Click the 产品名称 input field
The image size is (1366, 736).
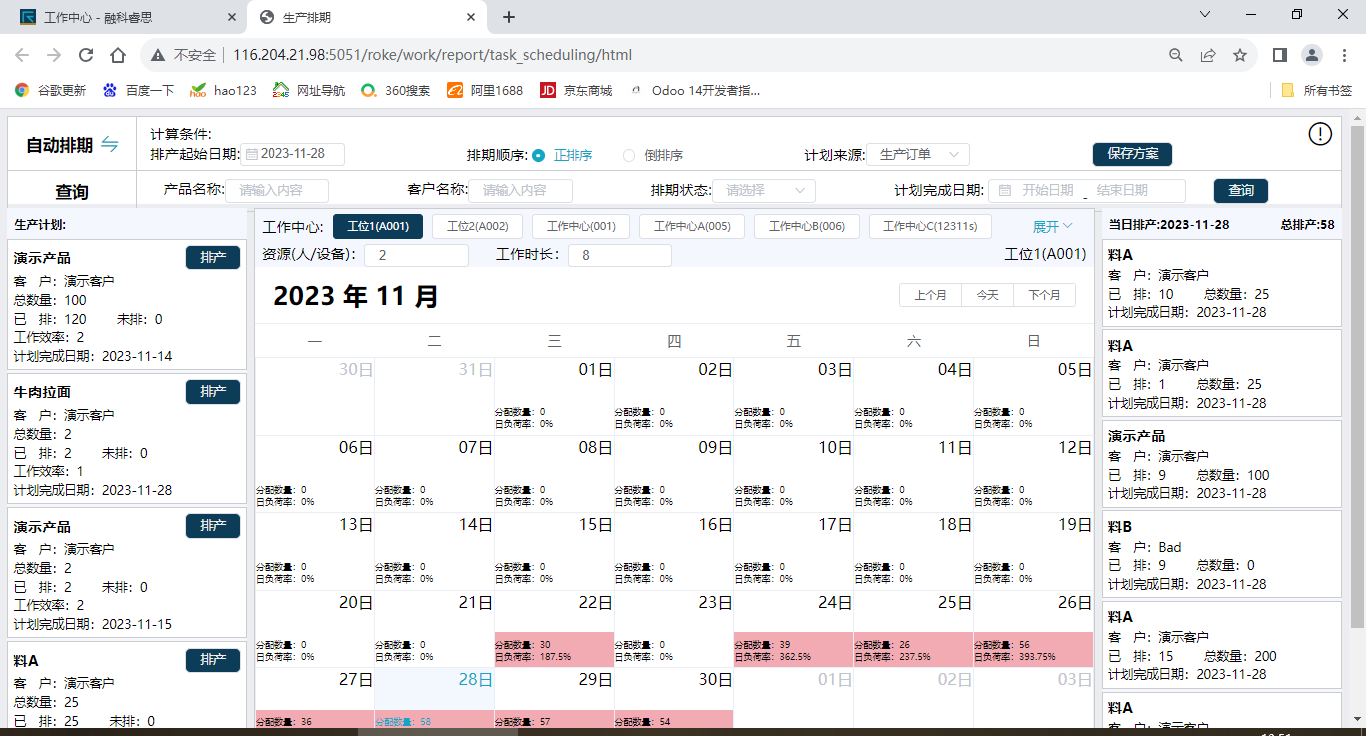(x=277, y=190)
